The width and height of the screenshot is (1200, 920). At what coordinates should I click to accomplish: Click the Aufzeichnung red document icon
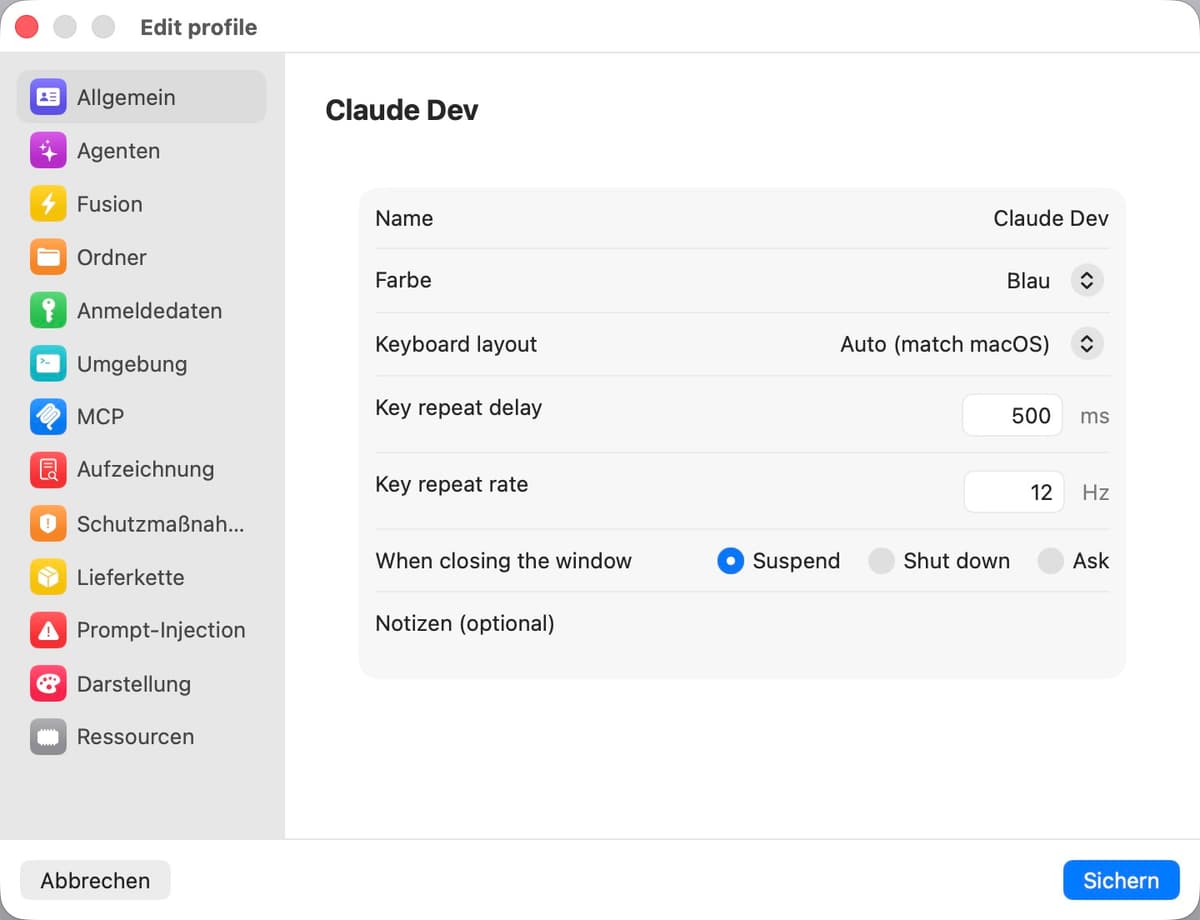(x=48, y=470)
